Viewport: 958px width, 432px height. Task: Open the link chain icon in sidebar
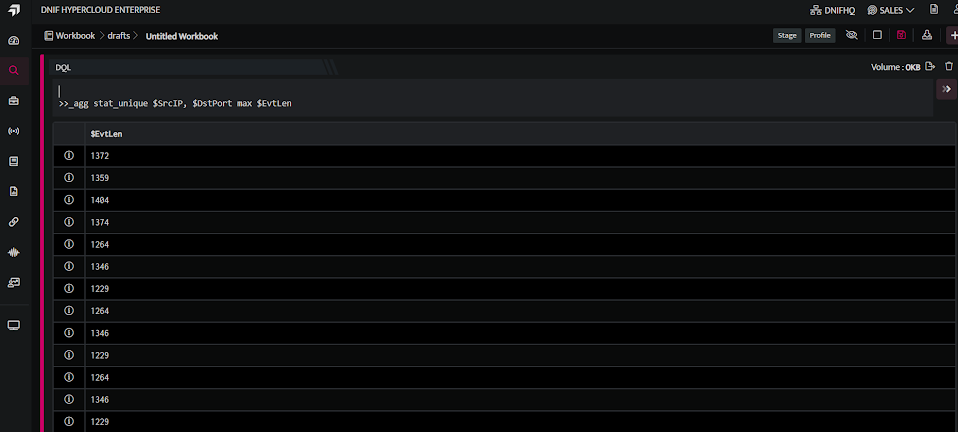(13, 222)
